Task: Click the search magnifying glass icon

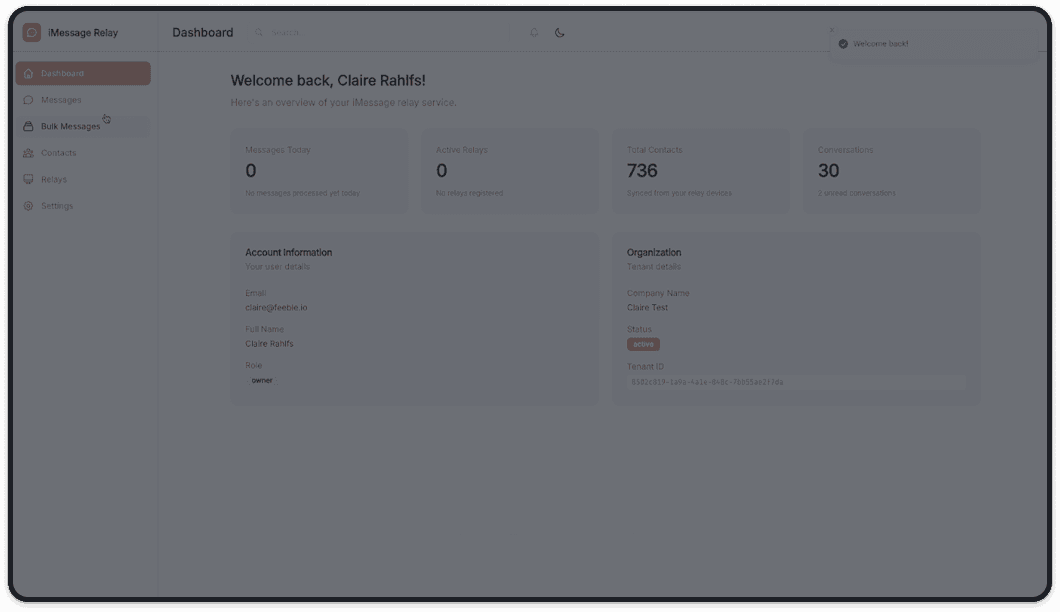Action: 259,32
